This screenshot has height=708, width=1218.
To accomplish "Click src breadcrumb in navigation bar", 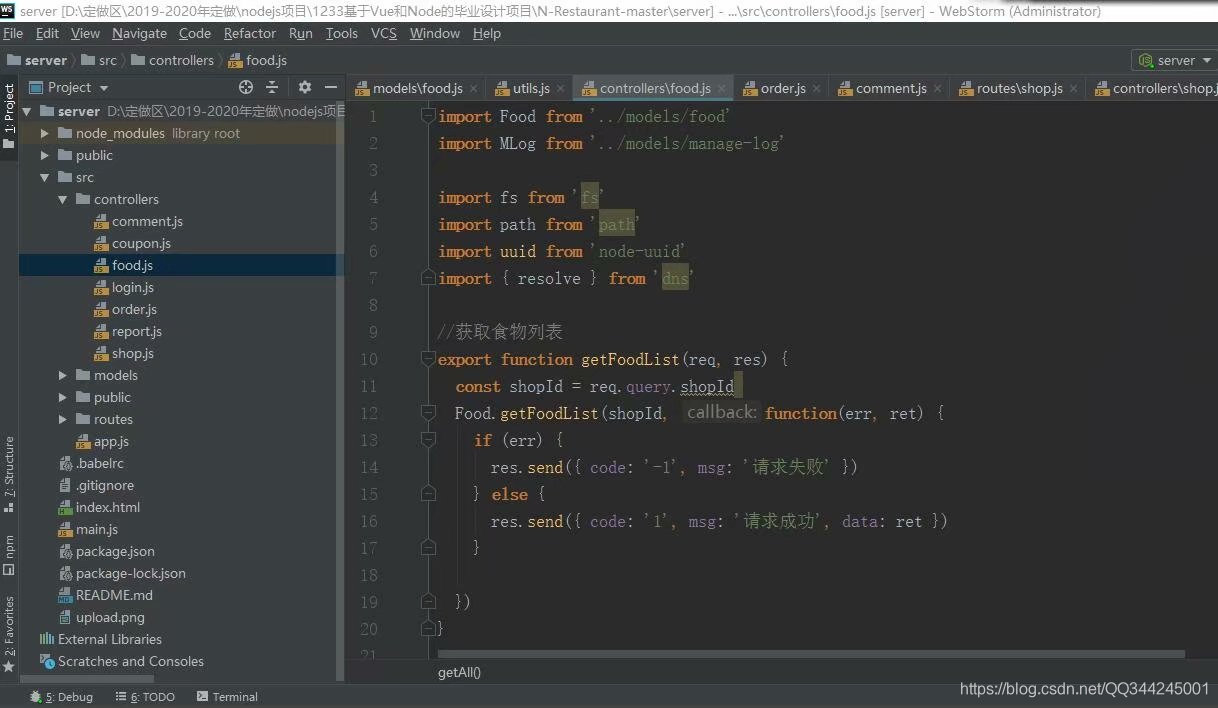I will tap(98, 60).
